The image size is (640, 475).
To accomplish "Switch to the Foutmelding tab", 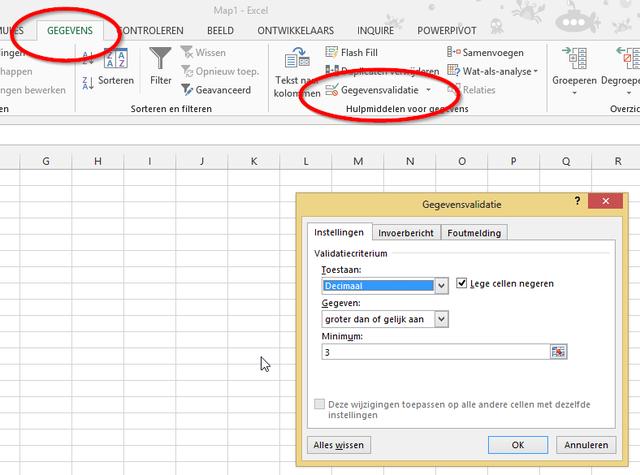I will (x=474, y=233).
